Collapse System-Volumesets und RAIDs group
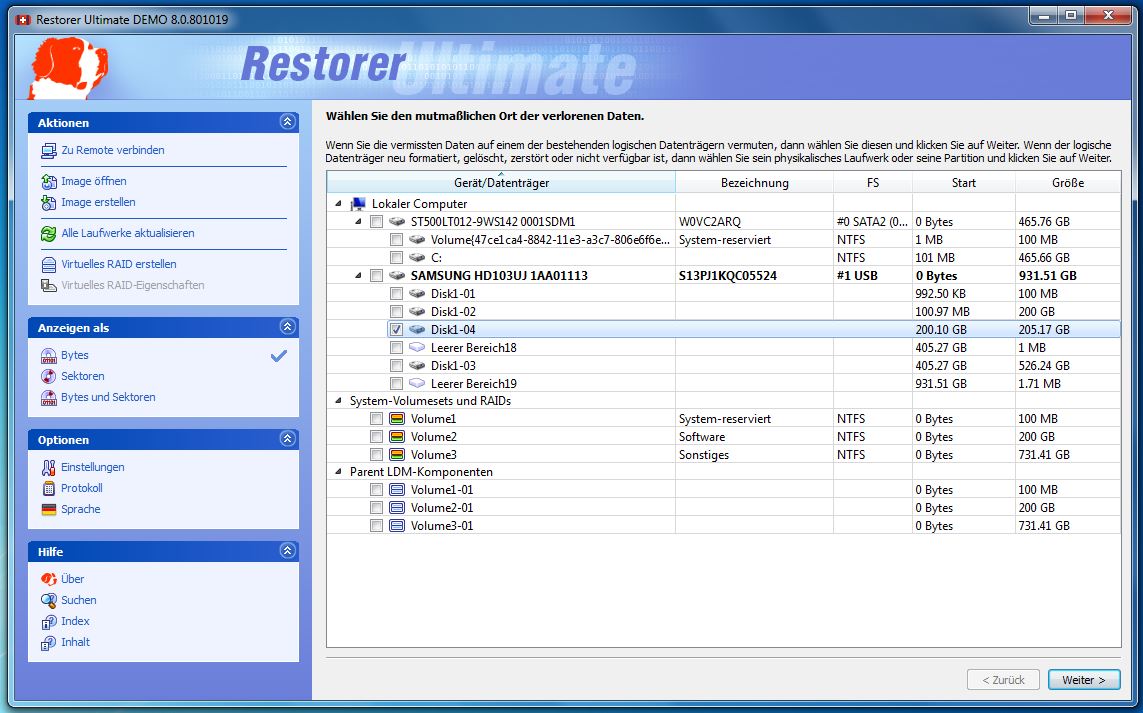The height and width of the screenshot is (713, 1143). tap(338, 401)
